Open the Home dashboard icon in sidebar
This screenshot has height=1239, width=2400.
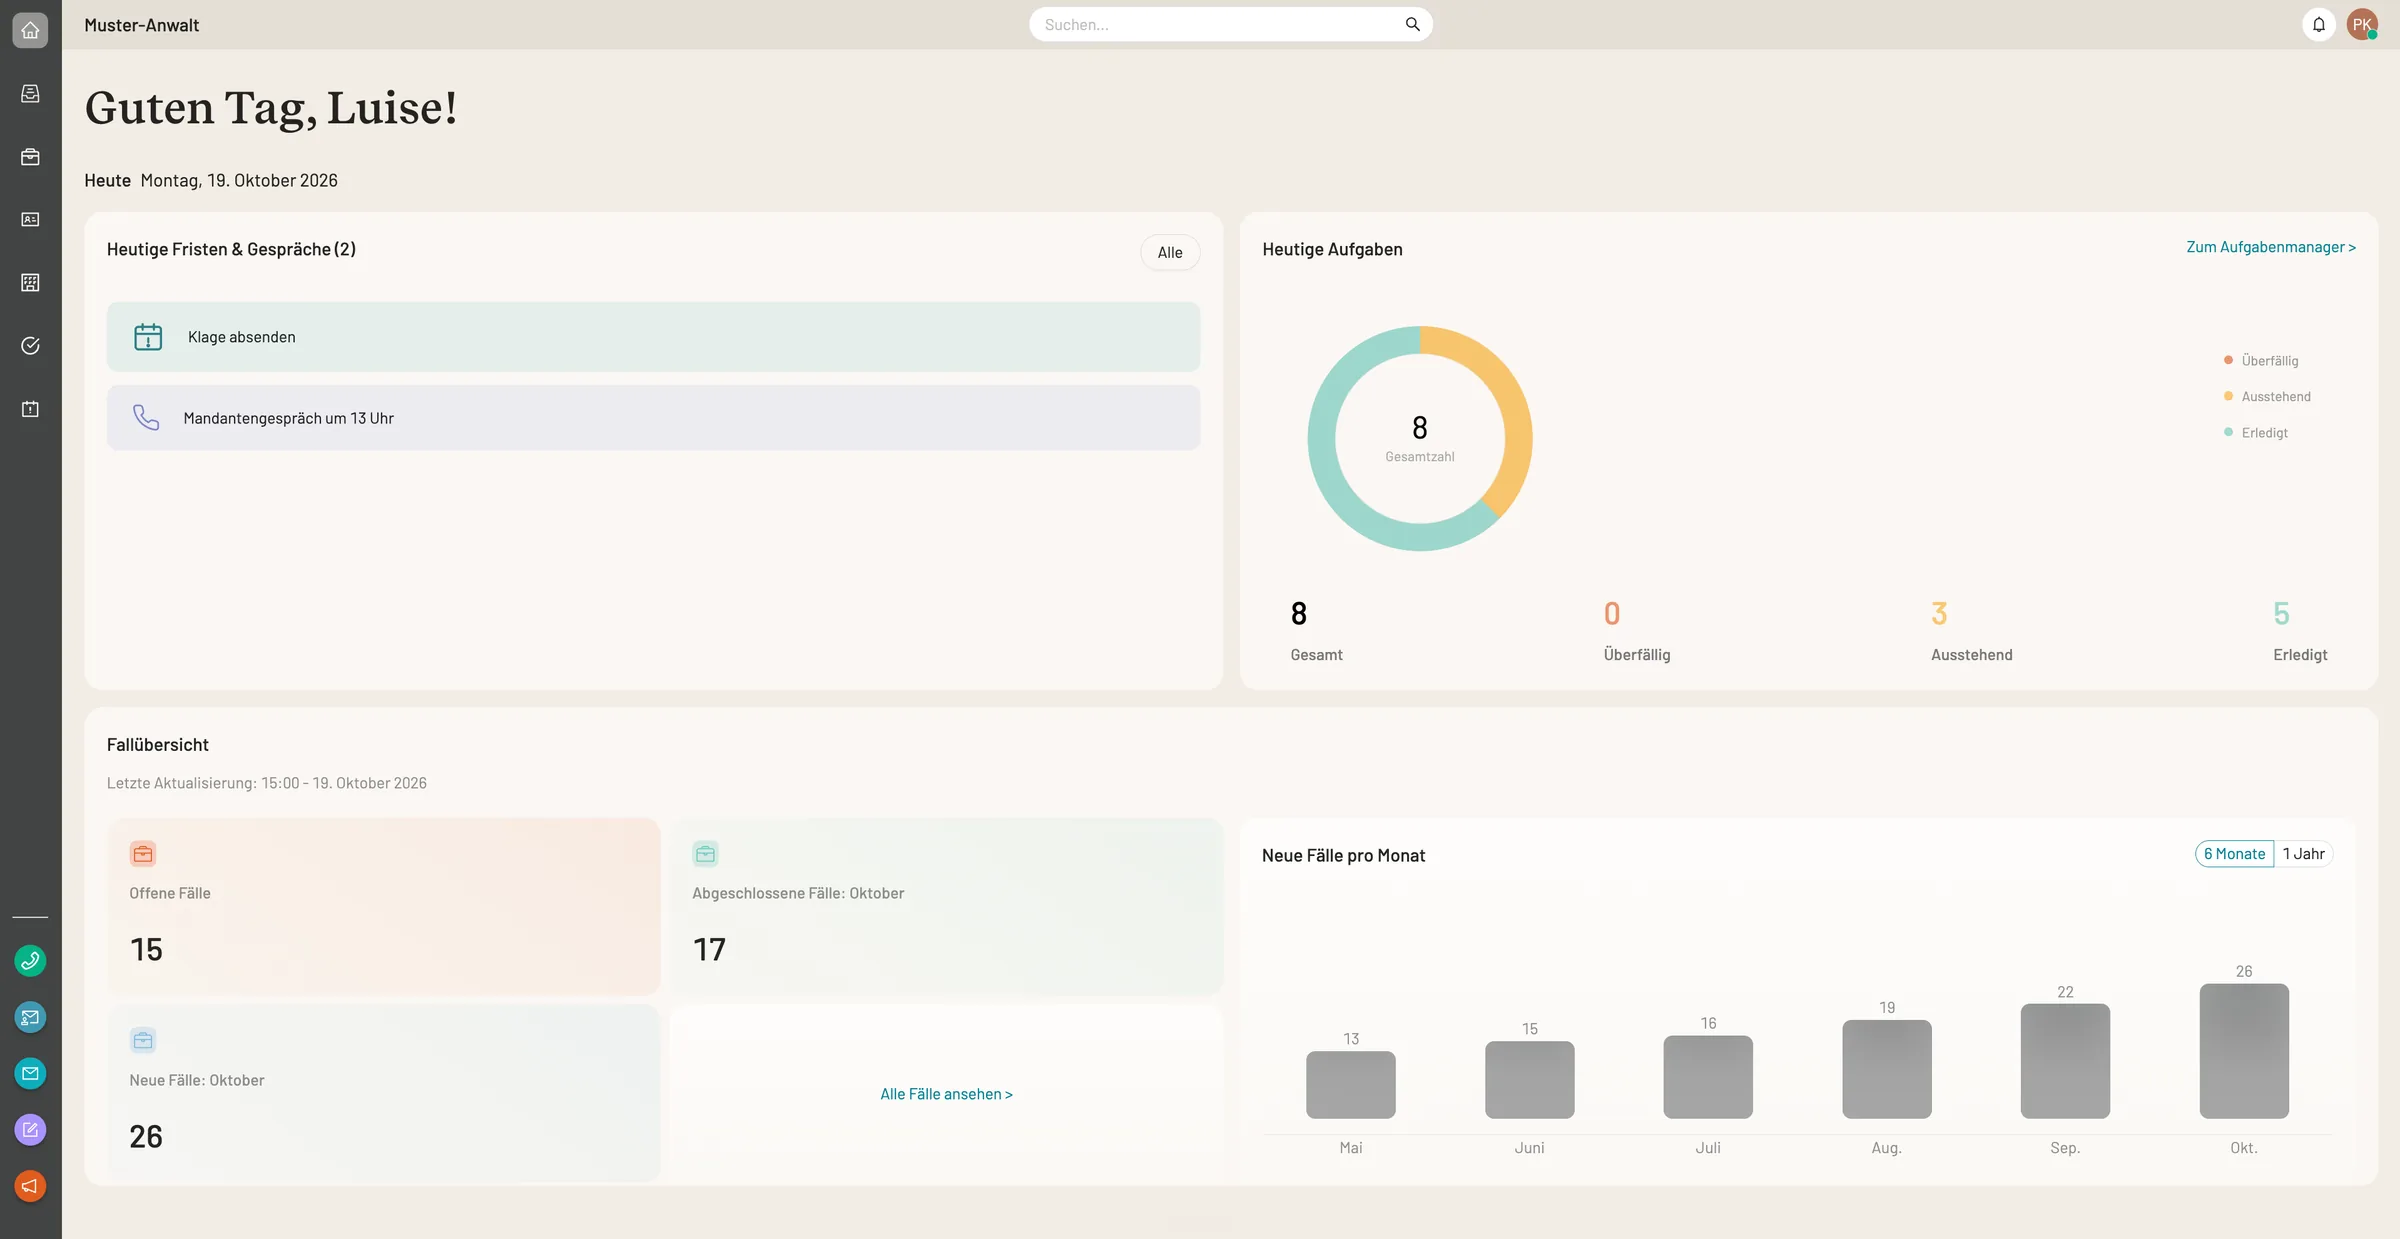click(x=30, y=30)
